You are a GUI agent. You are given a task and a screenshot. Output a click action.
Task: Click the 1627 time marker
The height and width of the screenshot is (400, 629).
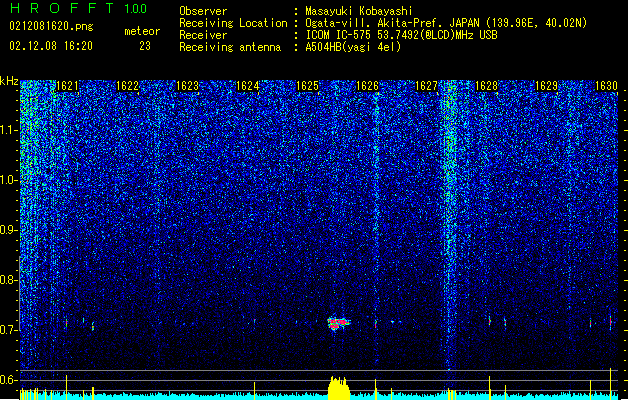pos(426,86)
